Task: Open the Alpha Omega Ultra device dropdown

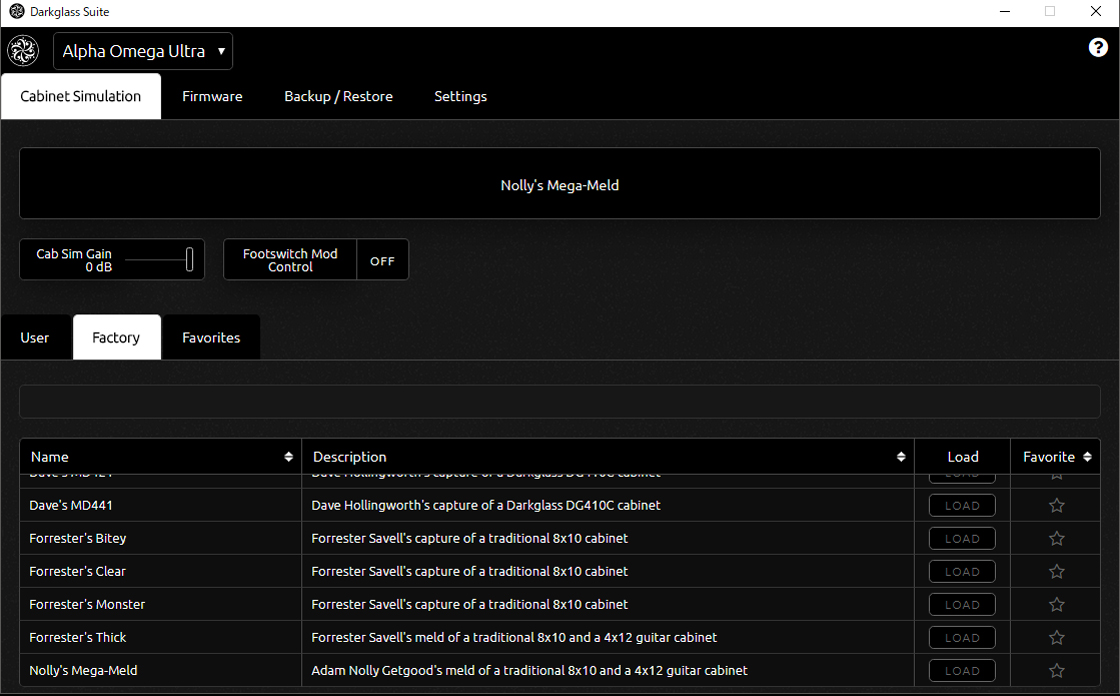Action: click(143, 51)
